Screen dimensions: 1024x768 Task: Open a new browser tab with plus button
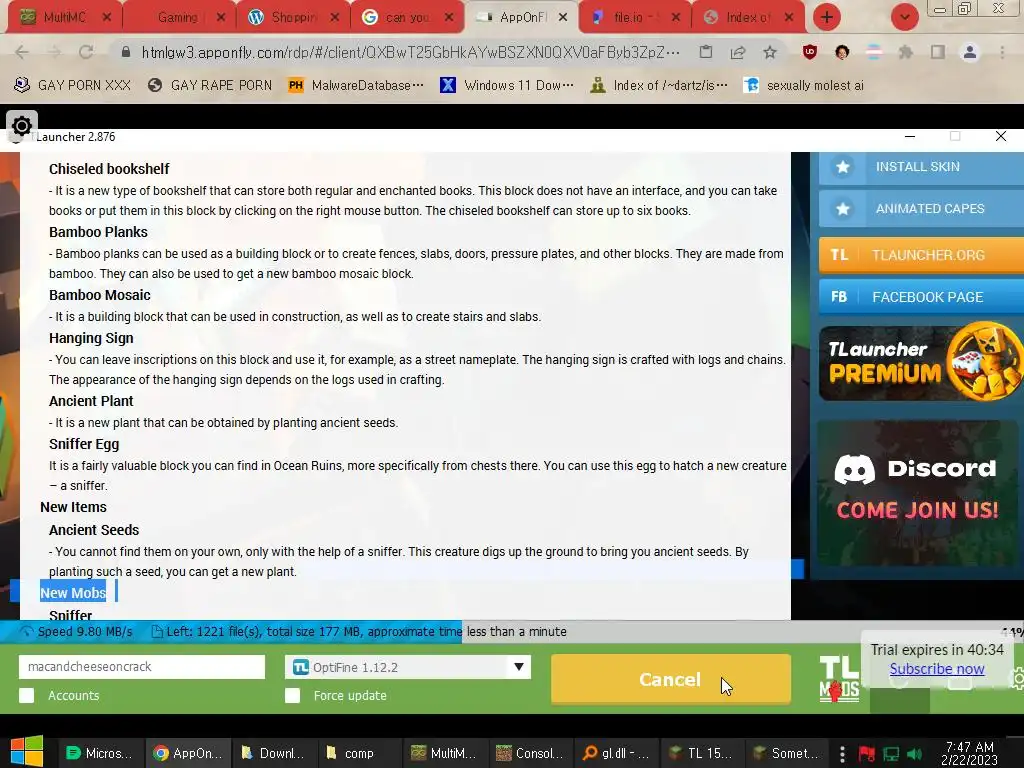827,17
